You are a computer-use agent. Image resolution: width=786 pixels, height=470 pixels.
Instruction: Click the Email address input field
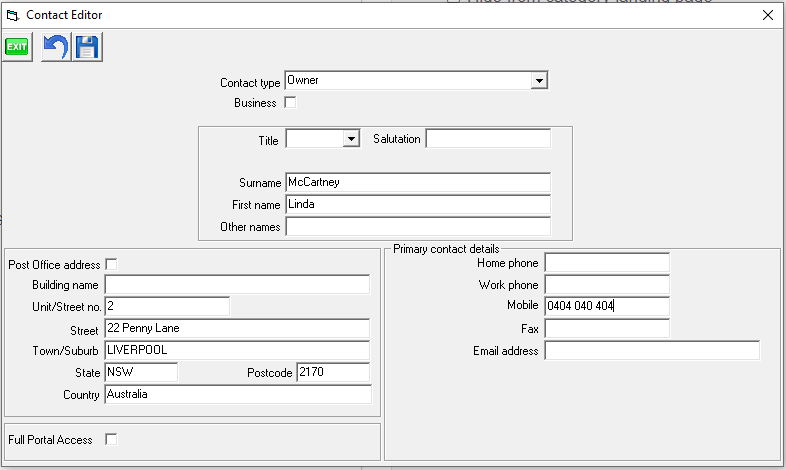pos(652,350)
